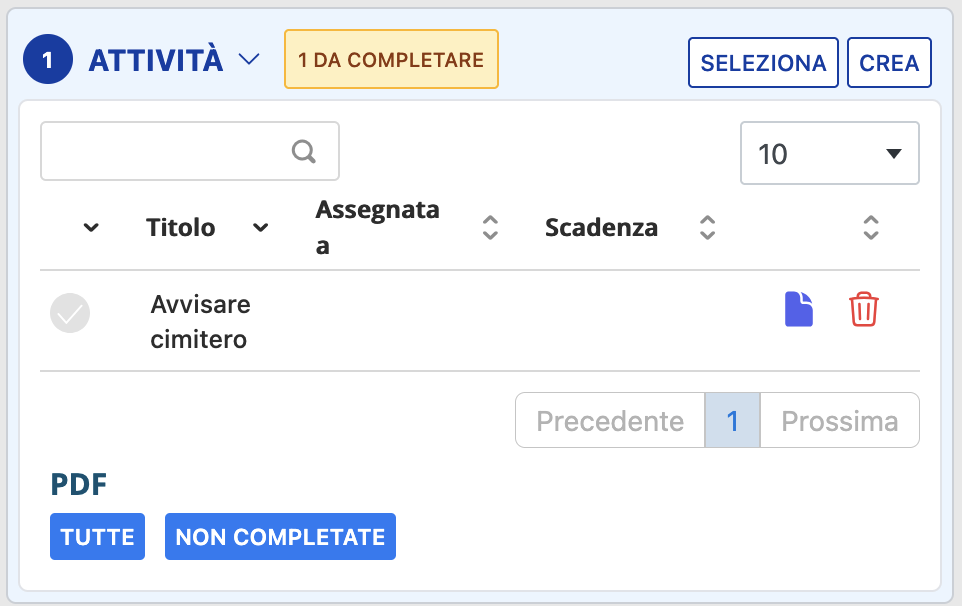
Task: Open the rows-per-page dropdown showing 10
Action: (829, 154)
